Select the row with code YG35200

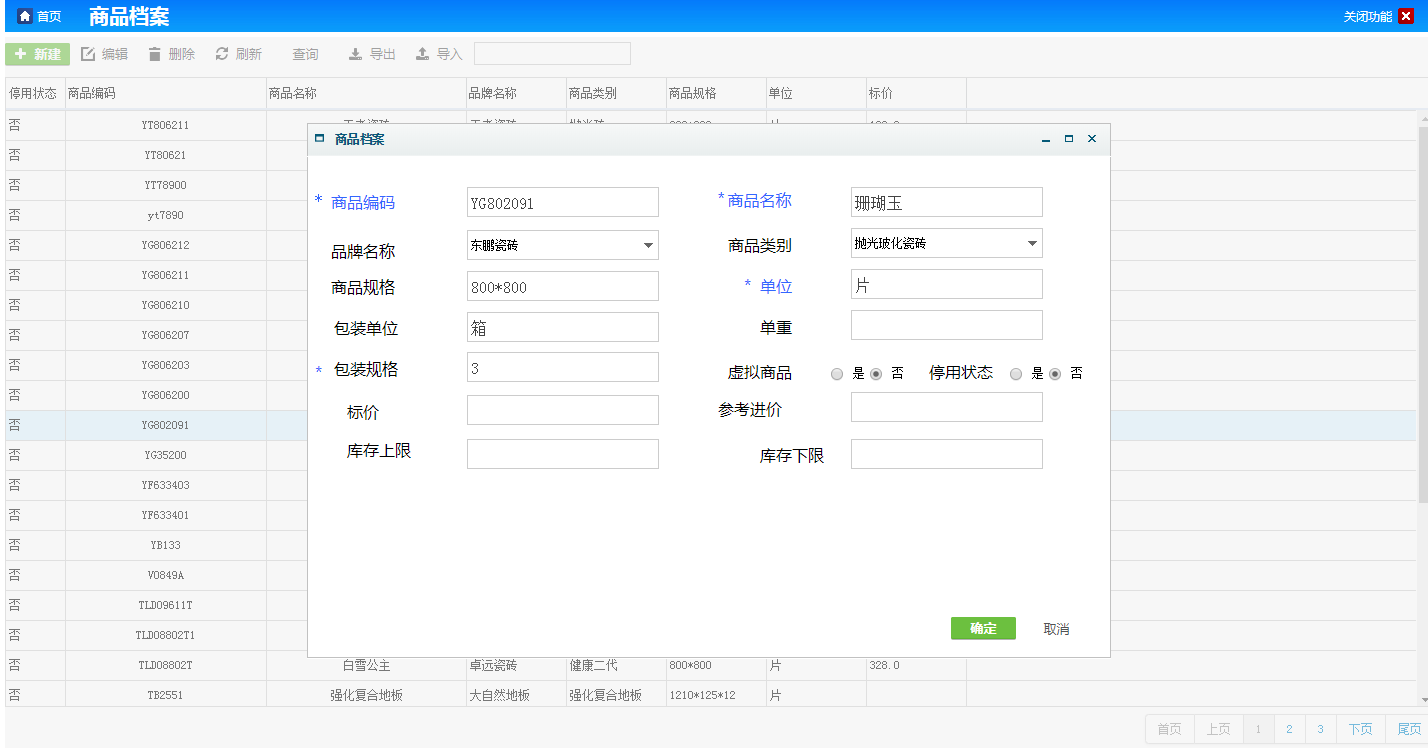tap(165, 455)
